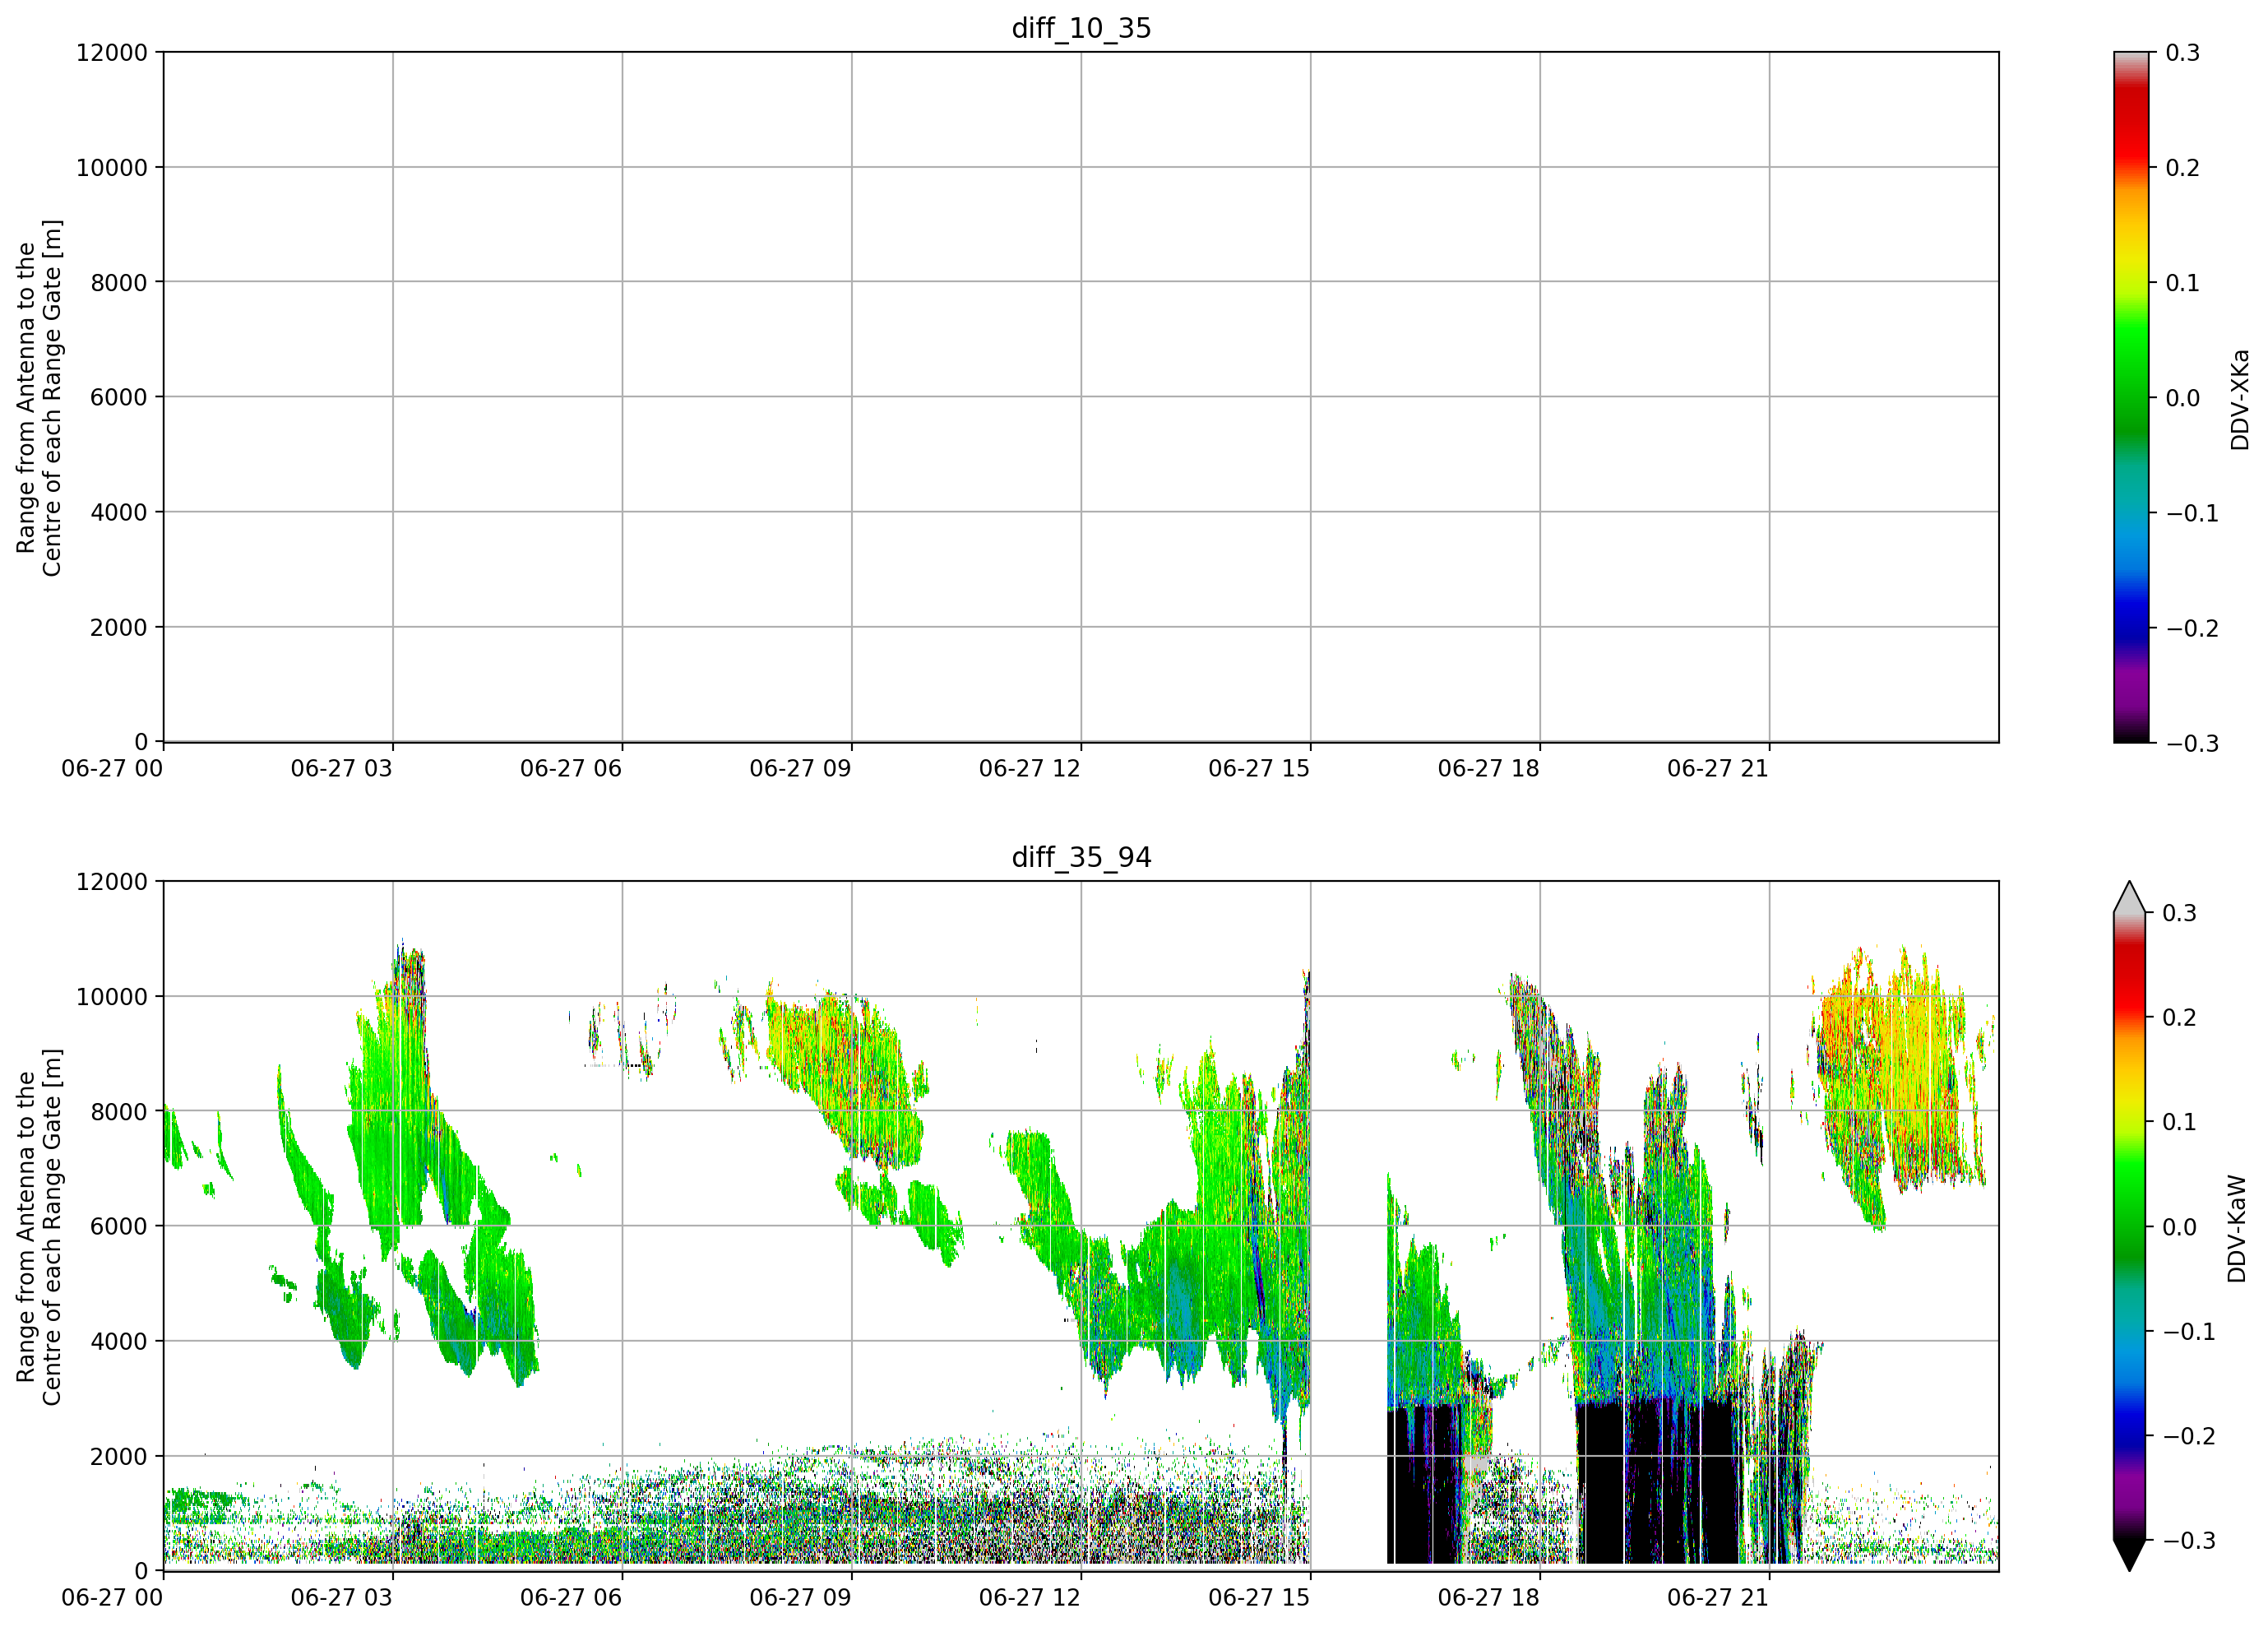Image resolution: width=2268 pixels, height=1627 pixels.
Task: Click the 8000 tick on the bottom plot
Action: [119, 1111]
